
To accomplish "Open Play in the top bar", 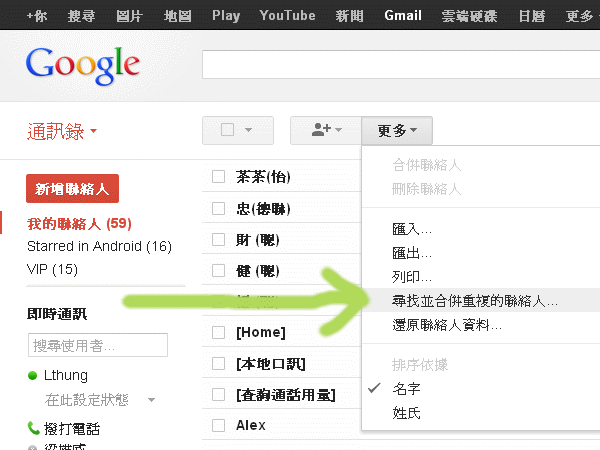I will [226, 16].
